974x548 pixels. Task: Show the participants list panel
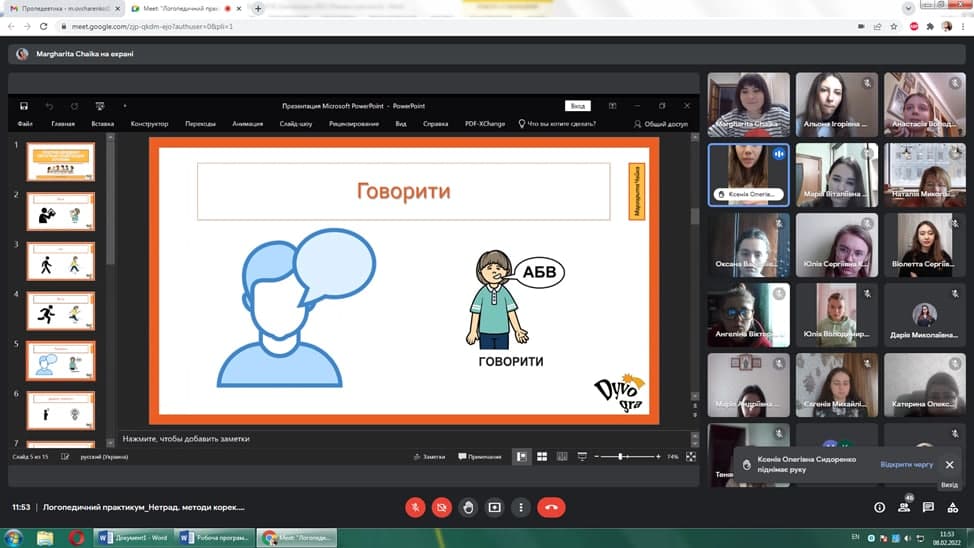[x=904, y=507]
